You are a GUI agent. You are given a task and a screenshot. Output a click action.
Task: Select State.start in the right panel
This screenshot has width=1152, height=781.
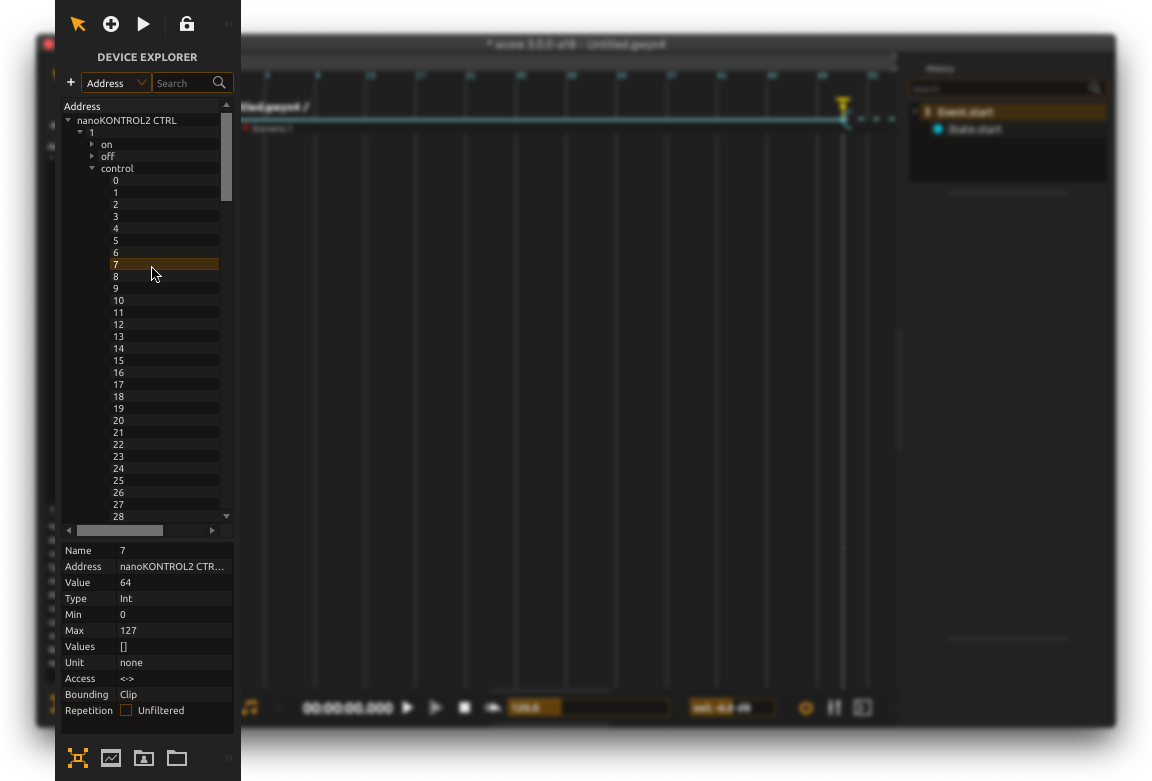(x=974, y=129)
